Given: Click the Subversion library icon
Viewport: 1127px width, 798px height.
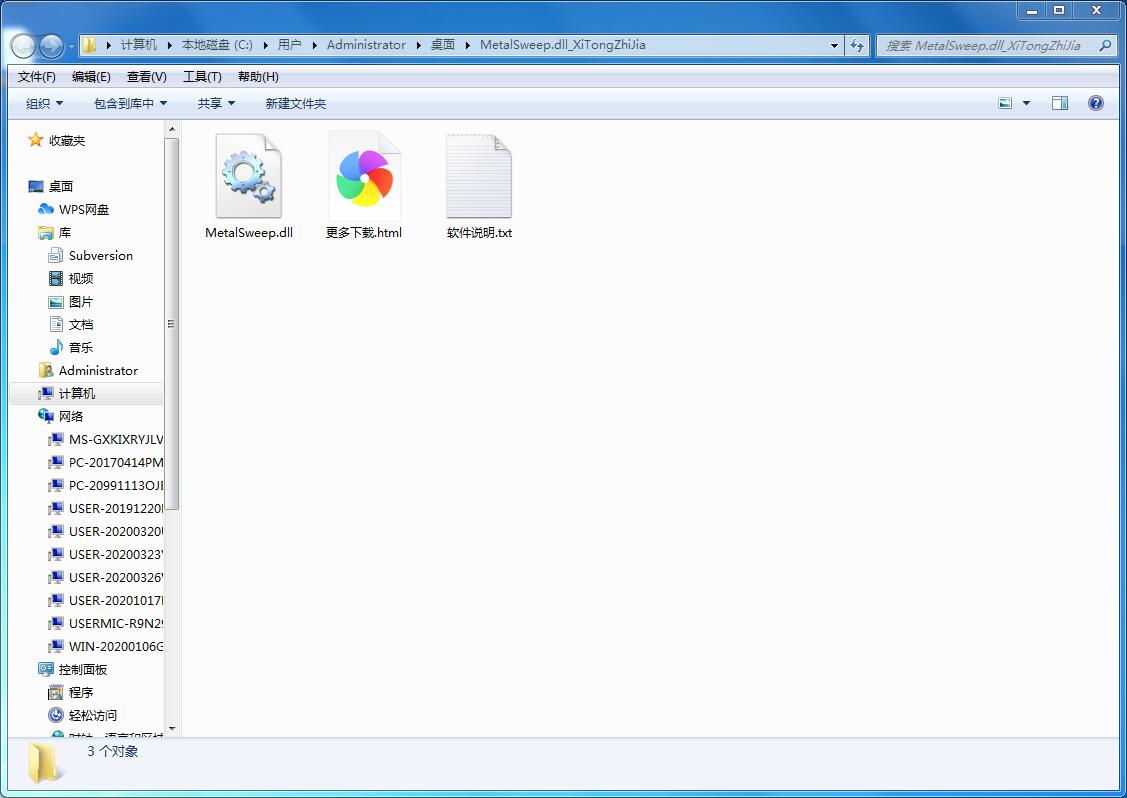Looking at the screenshot, I should (x=55, y=255).
